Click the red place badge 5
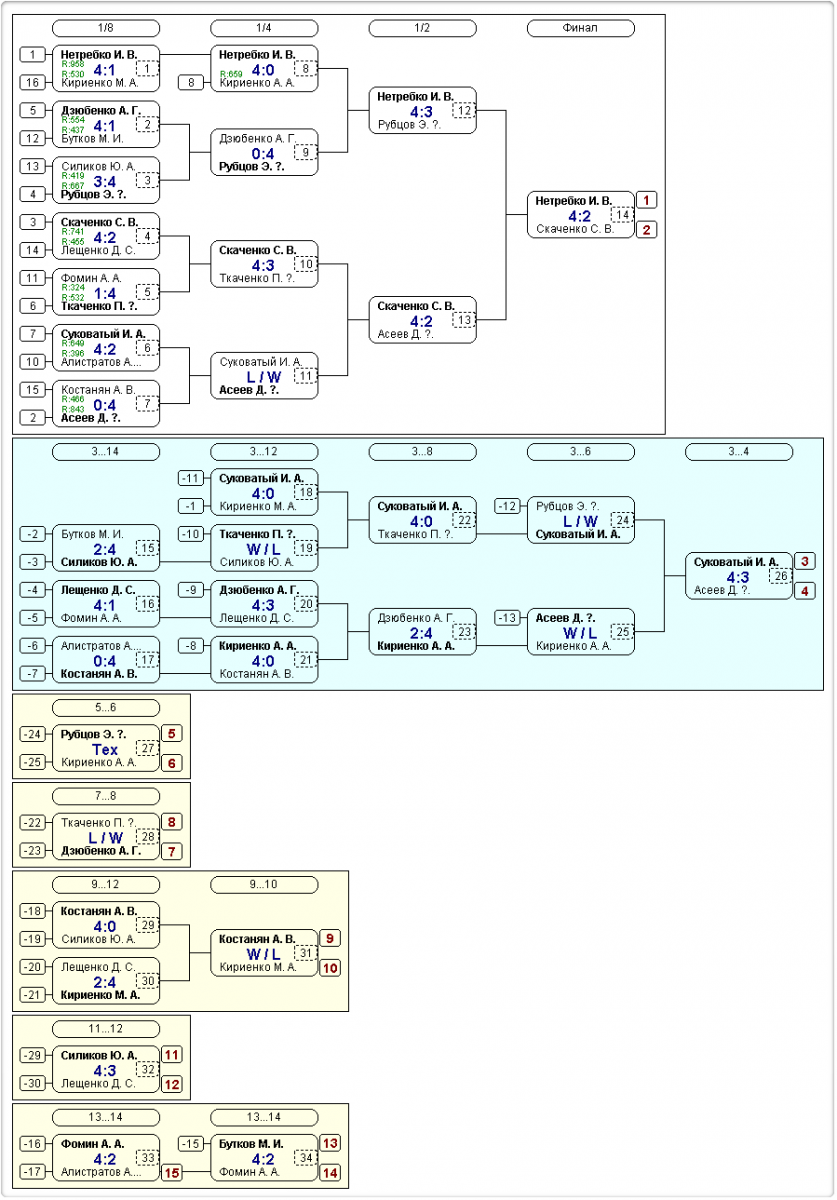This screenshot has width=837, height=1200. [172, 734]
